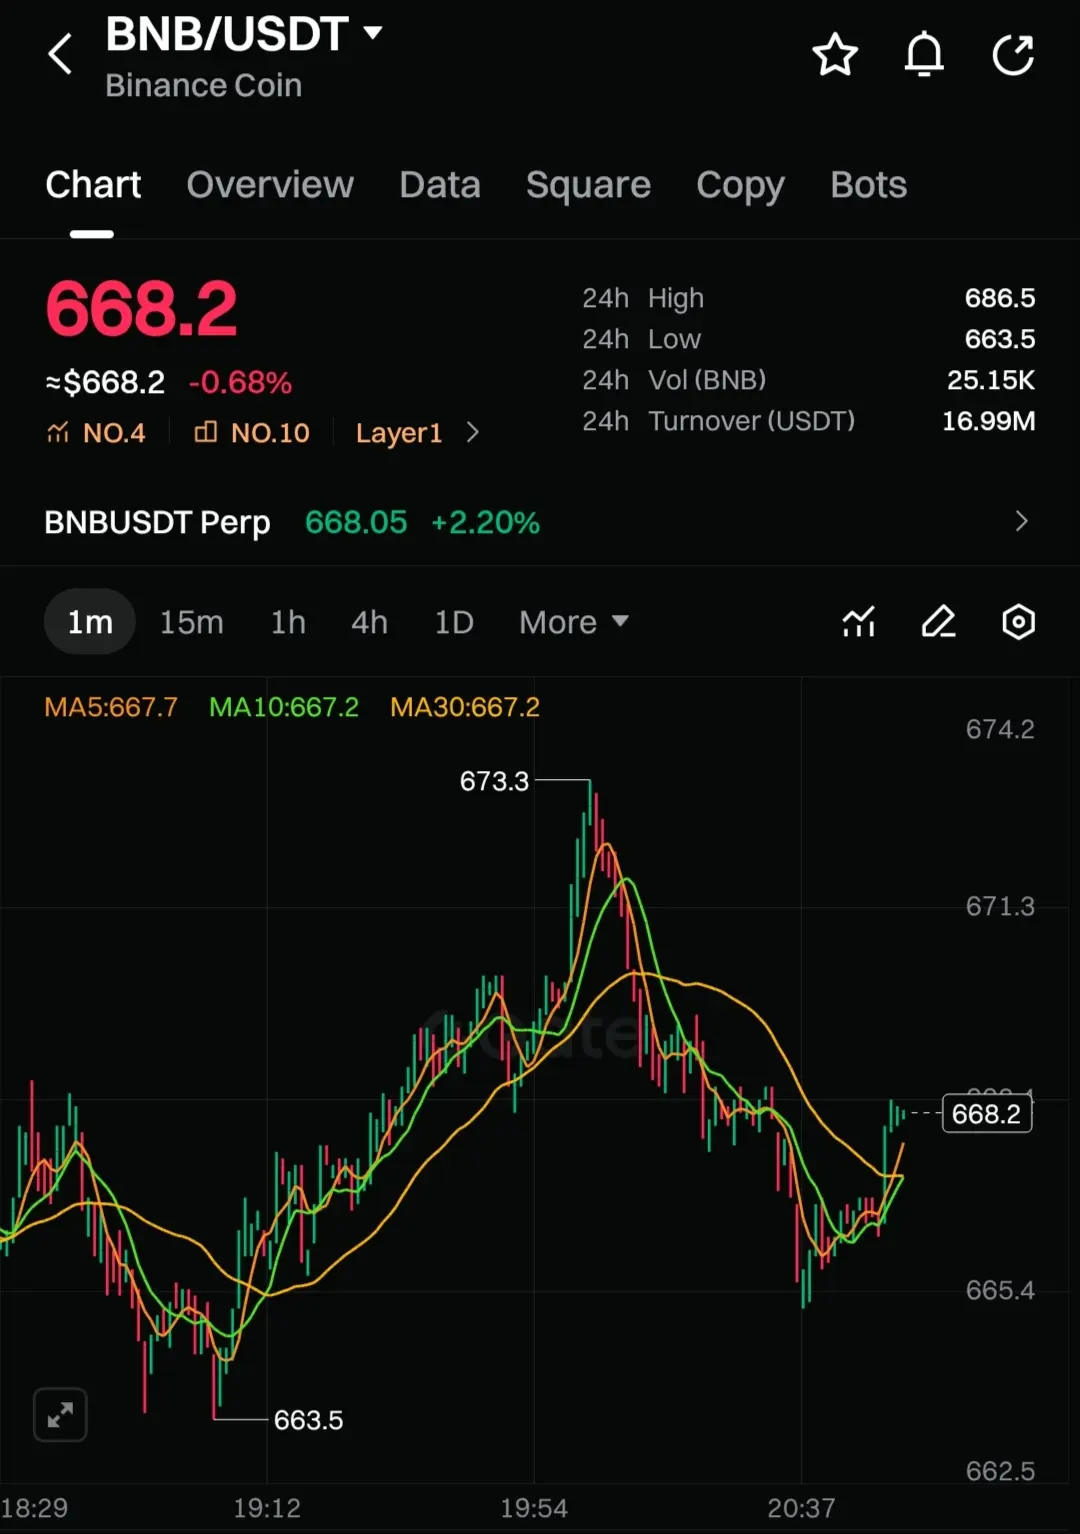Tap the 668.2 current price tag on axis
The width and height of the screenshot is (1080, 1534).
[x=987, y=1113]
